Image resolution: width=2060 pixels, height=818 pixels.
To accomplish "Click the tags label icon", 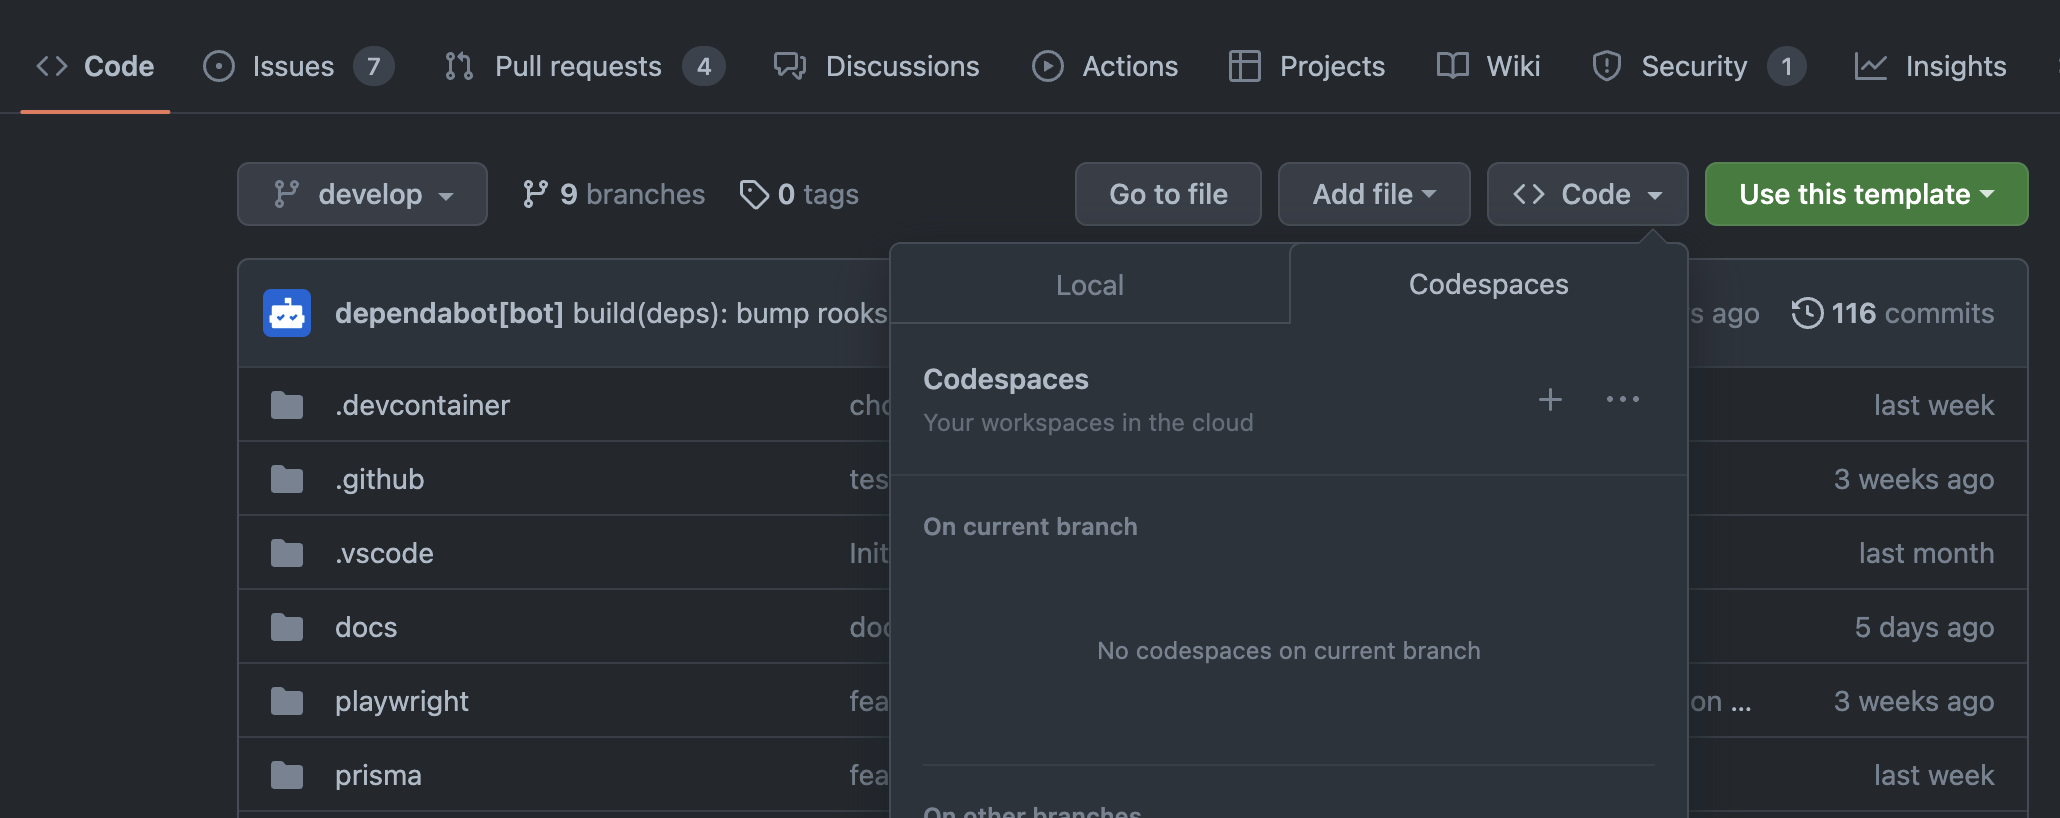I will tap(754, 194).
